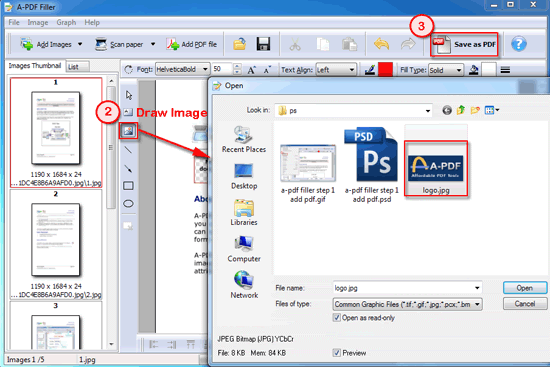Click the Copy icon in toolbar
The image size is (550, 367).
323,45
